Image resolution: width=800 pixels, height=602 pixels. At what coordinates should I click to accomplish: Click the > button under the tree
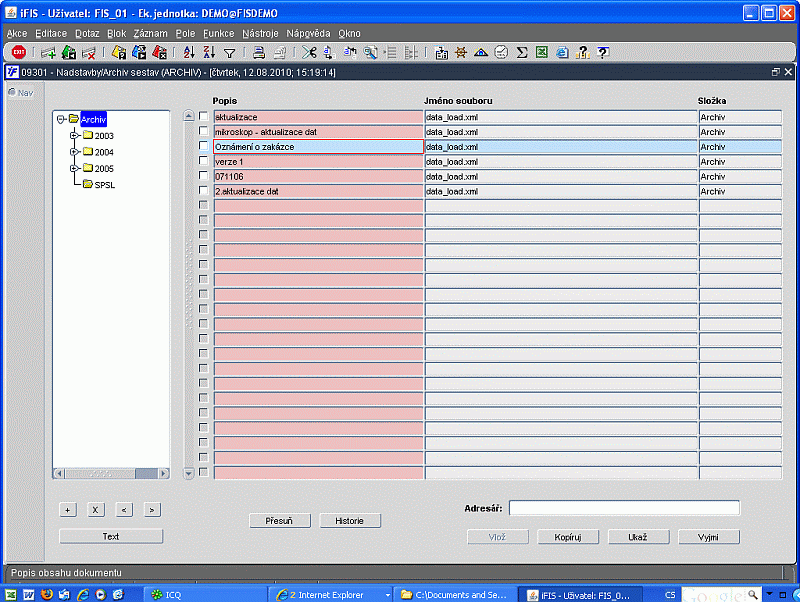tap(152, 510)
